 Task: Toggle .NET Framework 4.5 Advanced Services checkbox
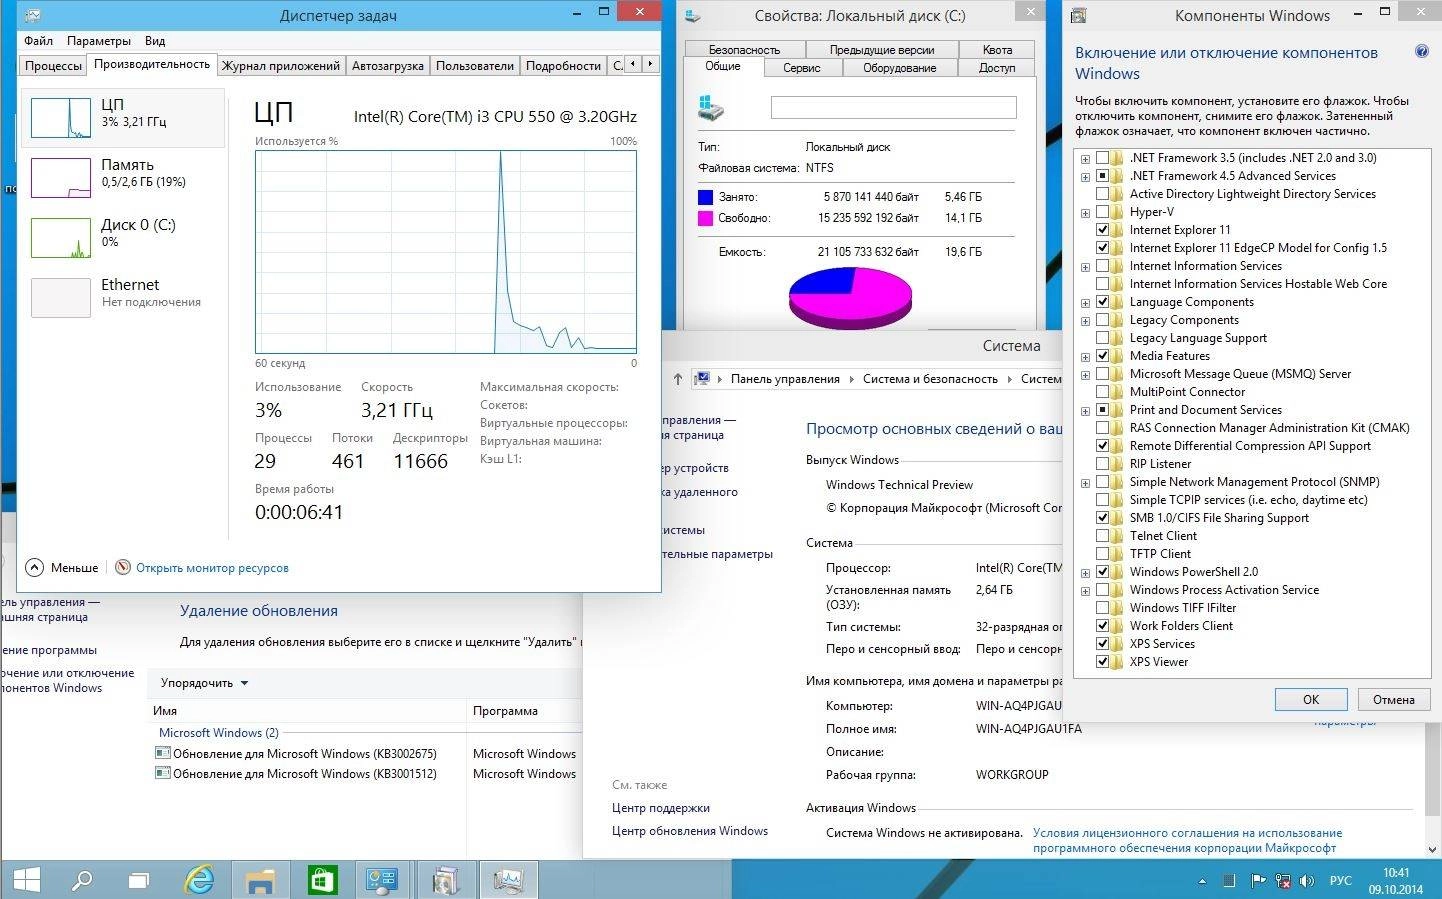[x=1102, y=176]
